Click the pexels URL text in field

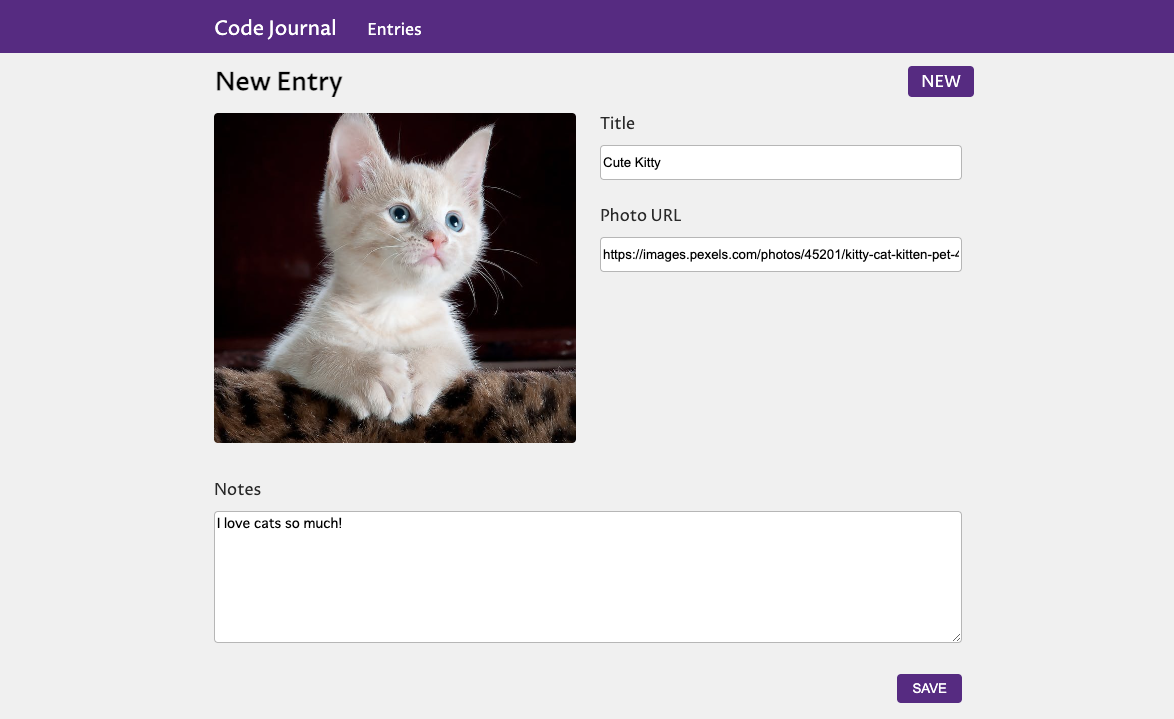tap(780, 254)
